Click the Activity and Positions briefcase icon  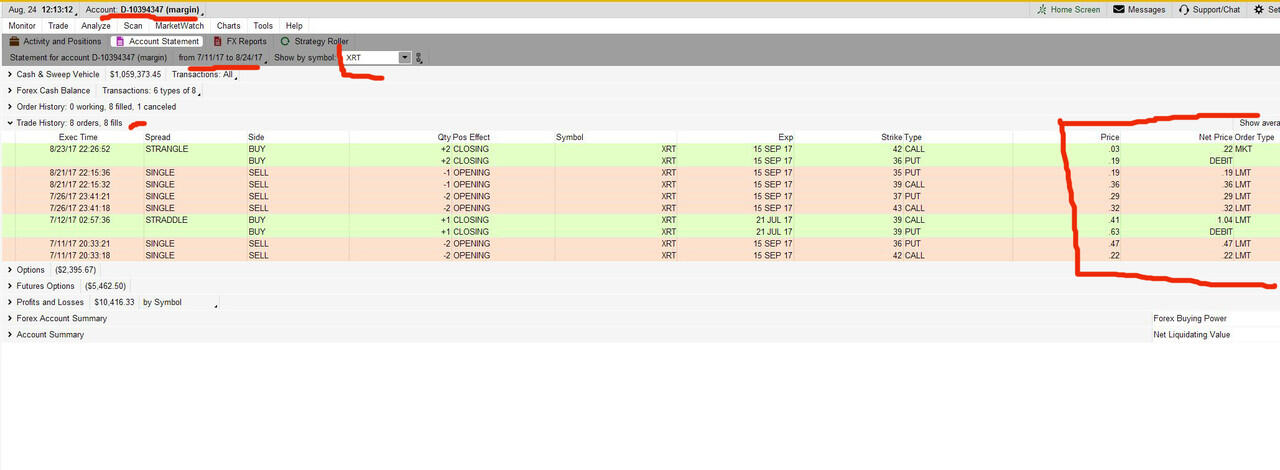(15, 42)
